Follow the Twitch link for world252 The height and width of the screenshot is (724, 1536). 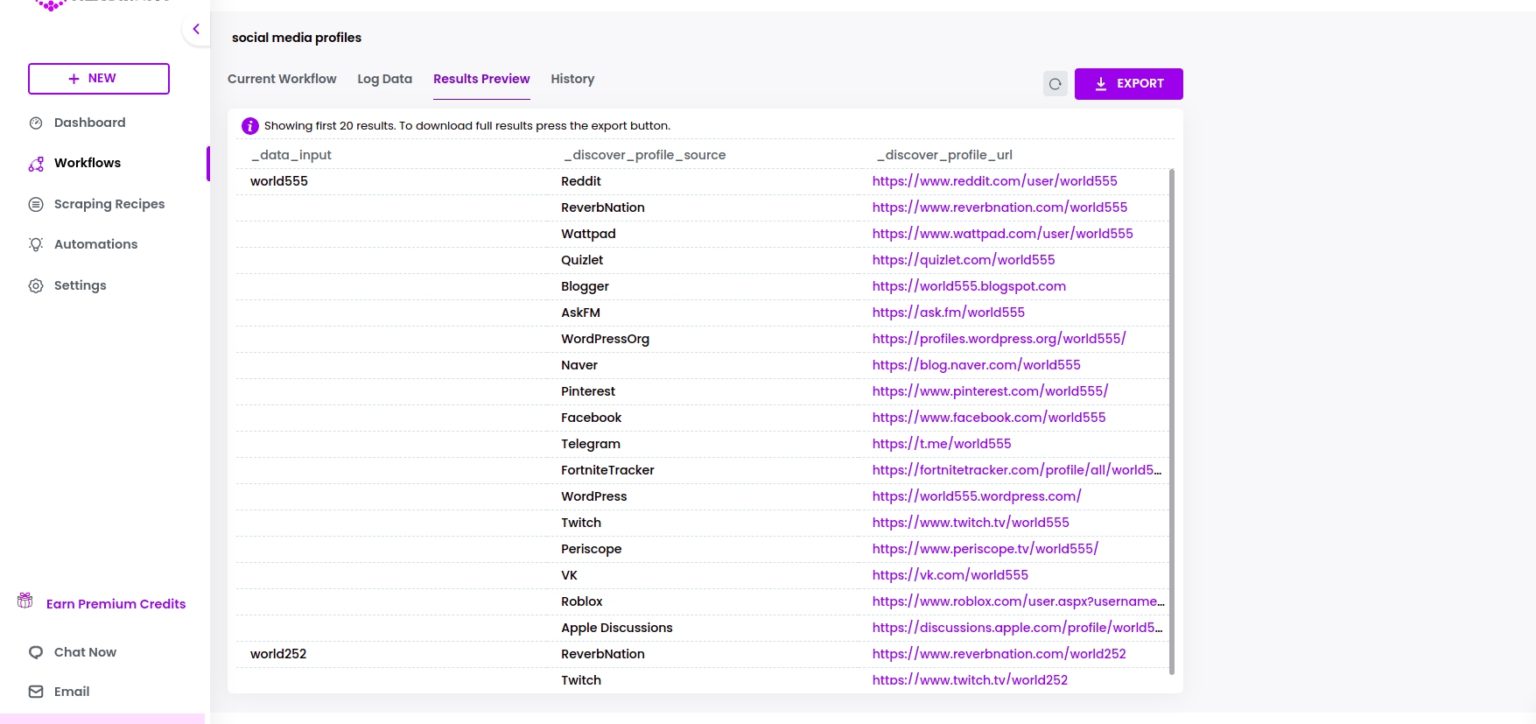tap(970, 680)
